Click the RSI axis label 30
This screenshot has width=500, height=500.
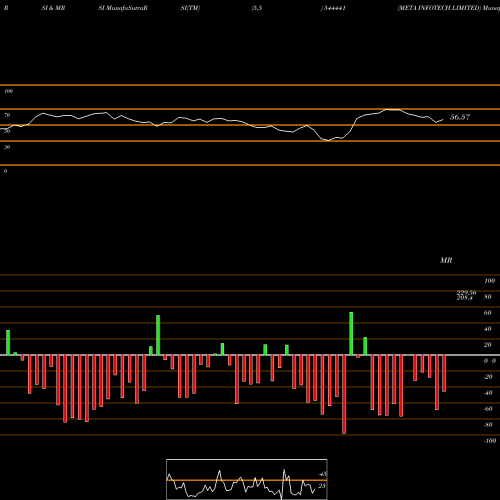tap(7, 147)
